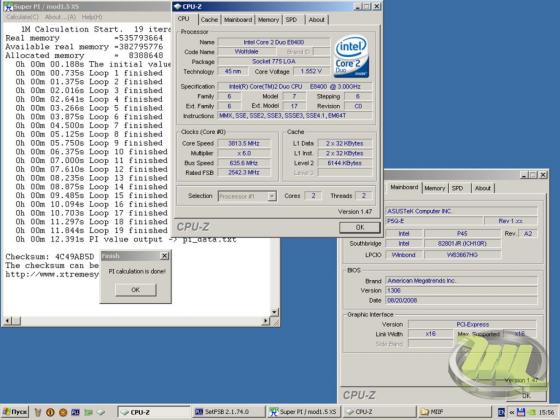Click the last quick launch icon before CPU-Z
Screen dimensions: 560x420
coord(101,412)
